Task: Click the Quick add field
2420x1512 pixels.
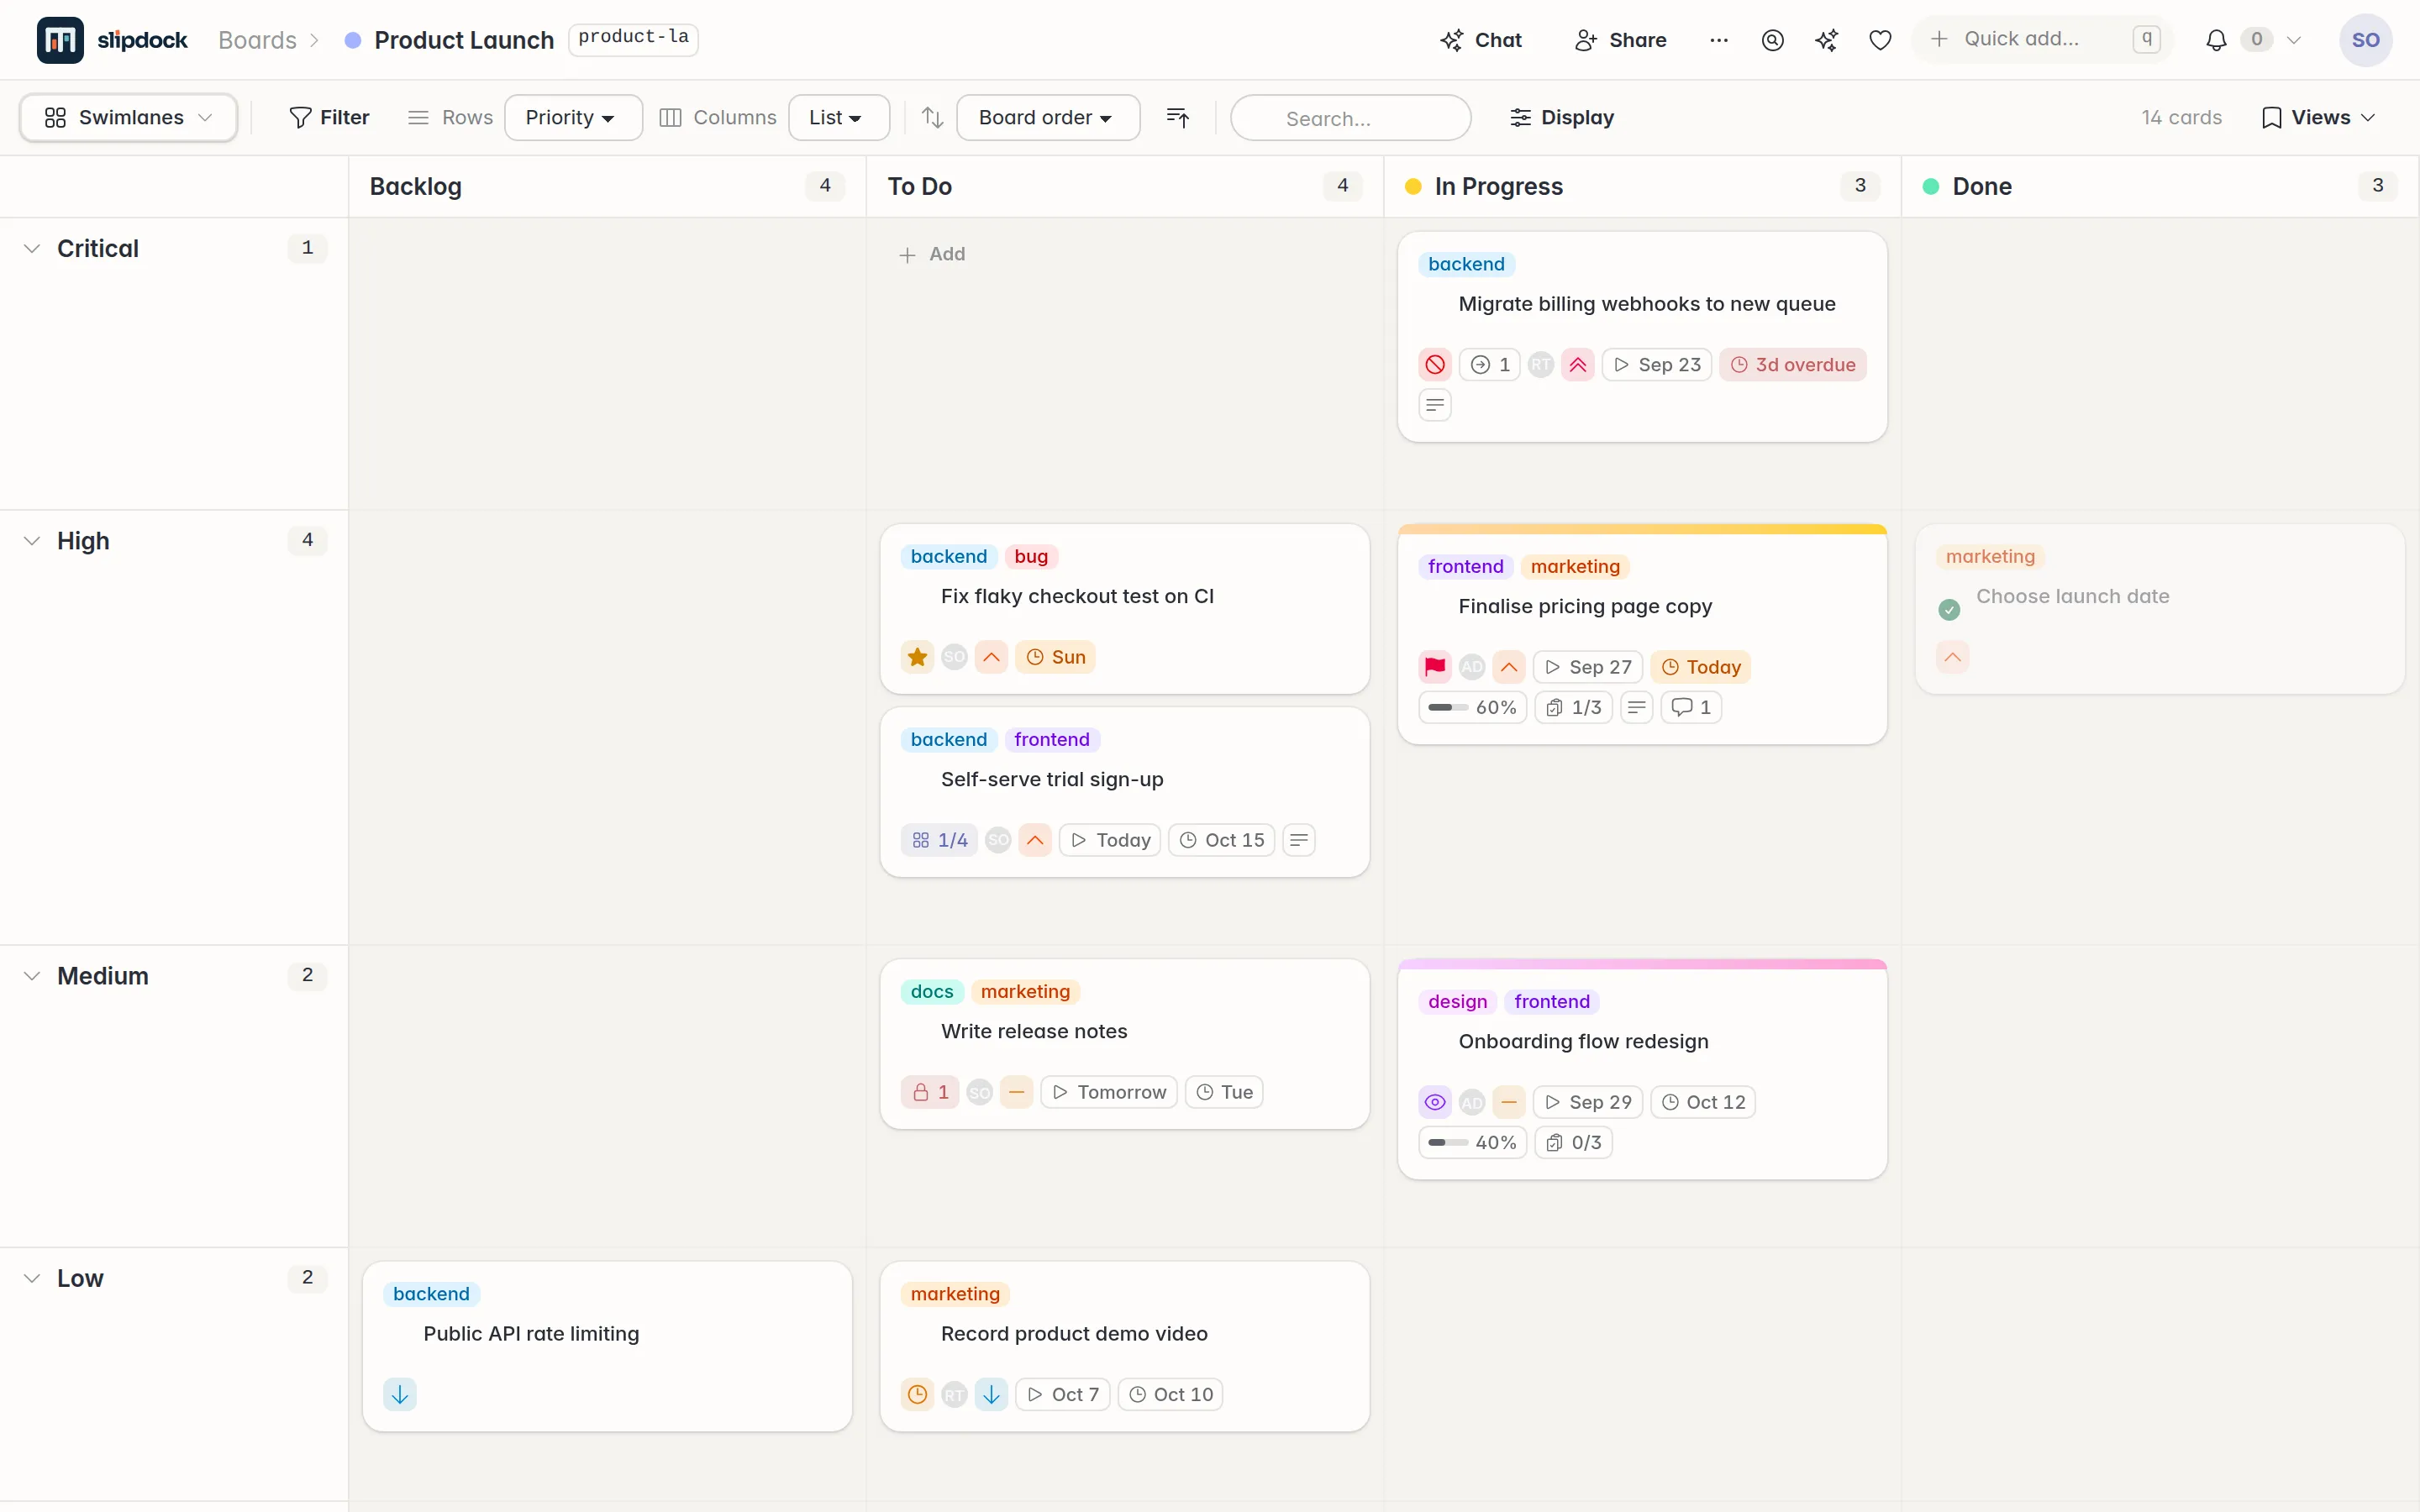Action: (x=2043, y=39)
